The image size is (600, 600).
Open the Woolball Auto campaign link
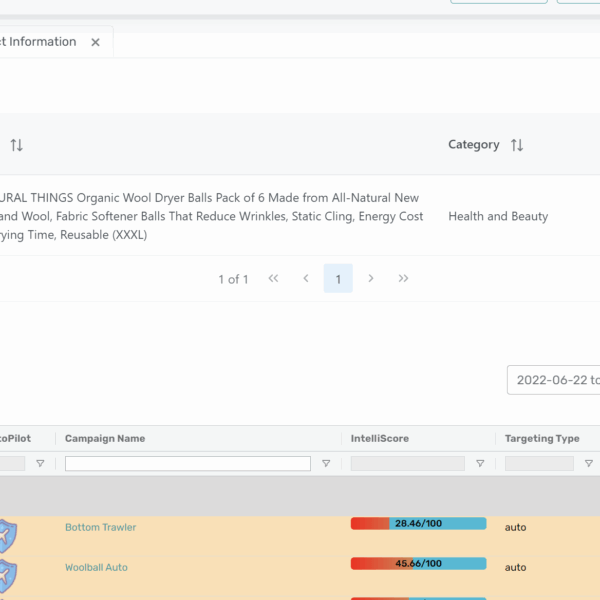(96, 567)
